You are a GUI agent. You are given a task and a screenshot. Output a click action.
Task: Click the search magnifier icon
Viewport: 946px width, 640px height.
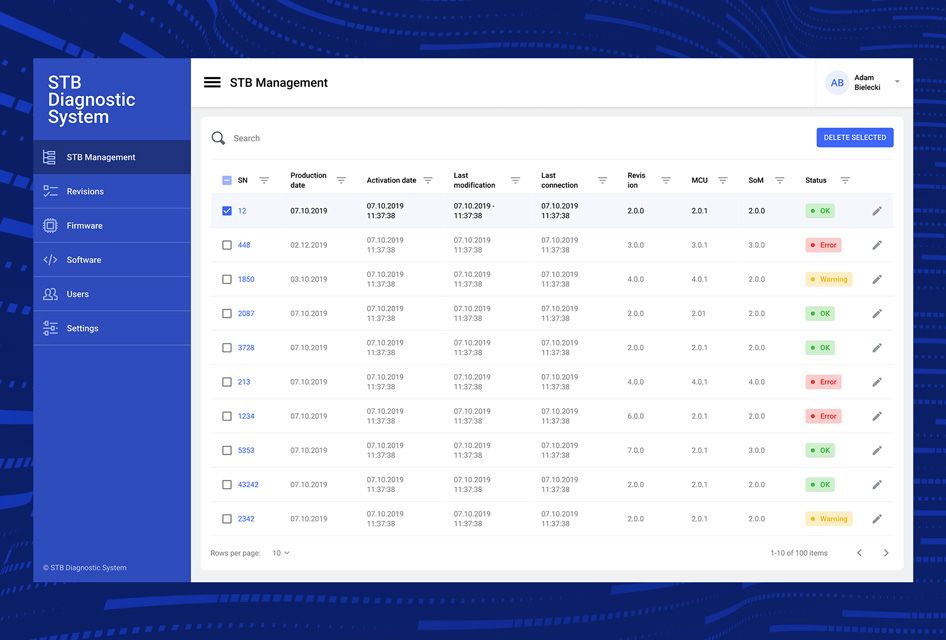[x=218, y=138]
